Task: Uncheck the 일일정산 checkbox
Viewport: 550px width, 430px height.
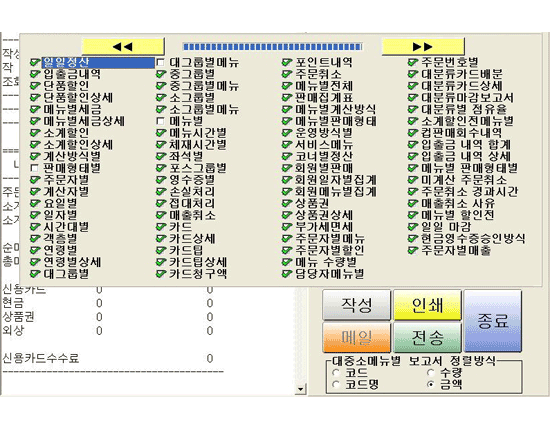Action: coord(35,62)
